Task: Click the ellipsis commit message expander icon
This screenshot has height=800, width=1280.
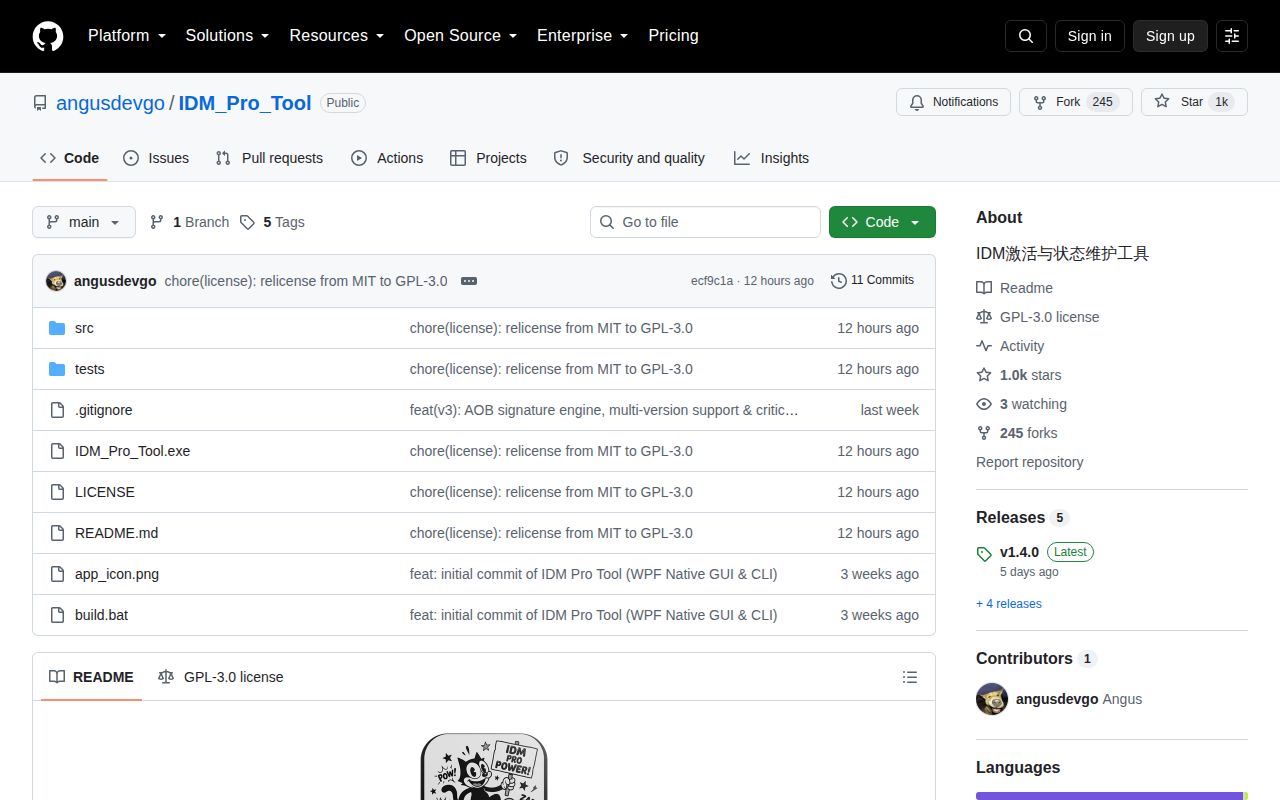Action: click(x=469, y=281)
